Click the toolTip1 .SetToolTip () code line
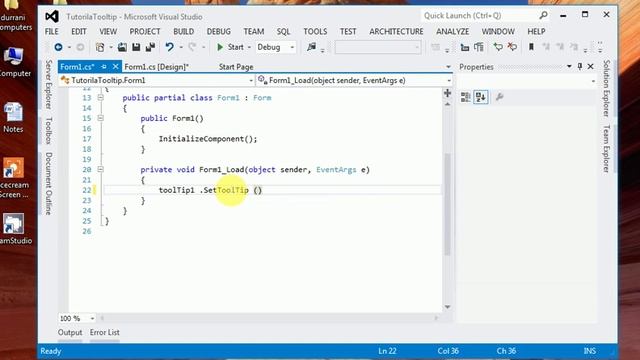 pyautogui.click(x=210, y=190)
